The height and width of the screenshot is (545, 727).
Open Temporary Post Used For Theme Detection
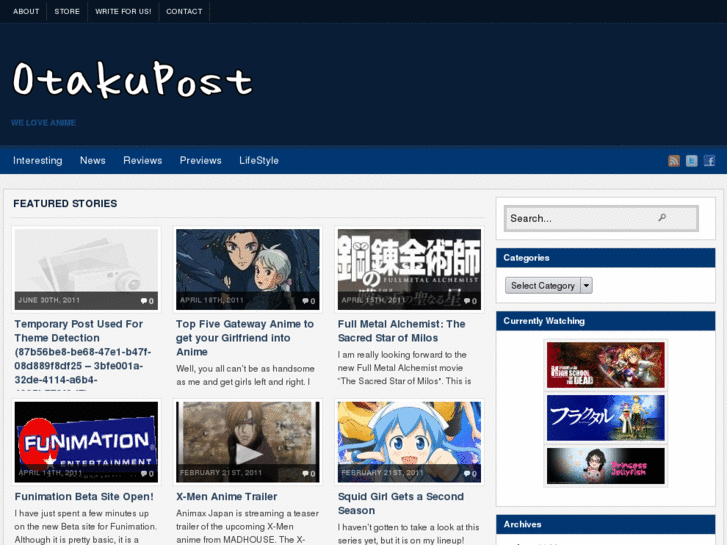[x=83, y=352]
